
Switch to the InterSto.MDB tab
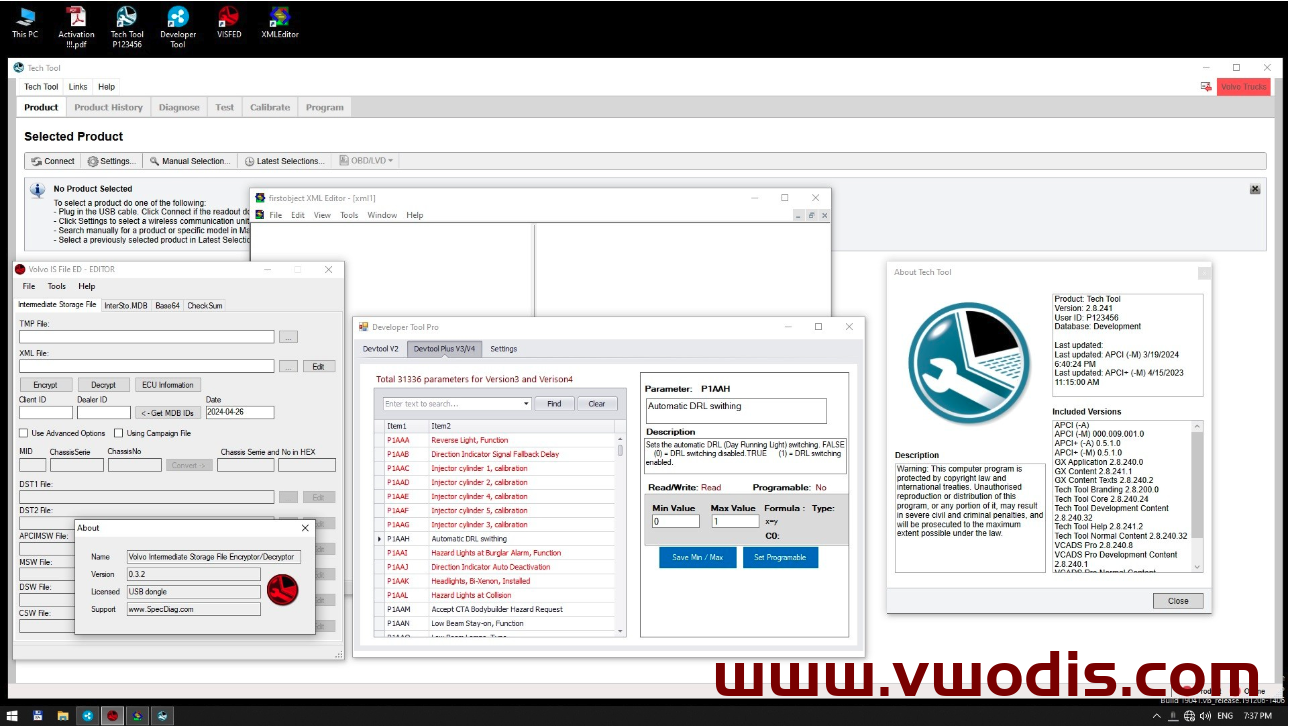click(x=126, y=305)
